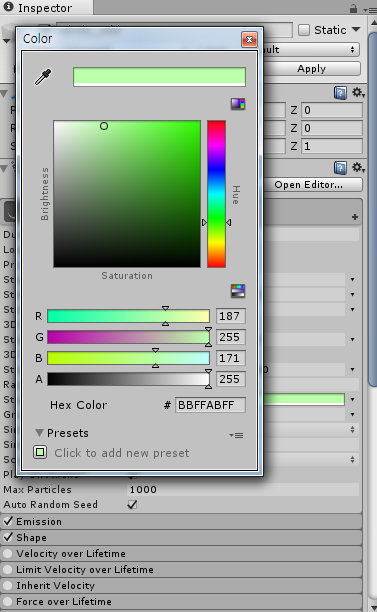Image resolution: width=377 pixels, height=612 pixels.
Task: Collapse the Transform component foldout arrow
Action: tap(4, 94)
